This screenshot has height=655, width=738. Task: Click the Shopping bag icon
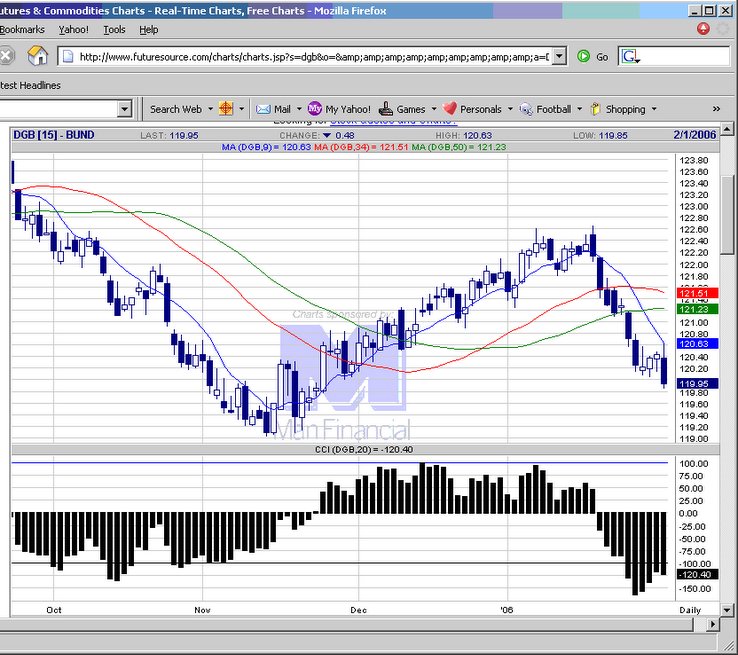coord(595,109)
